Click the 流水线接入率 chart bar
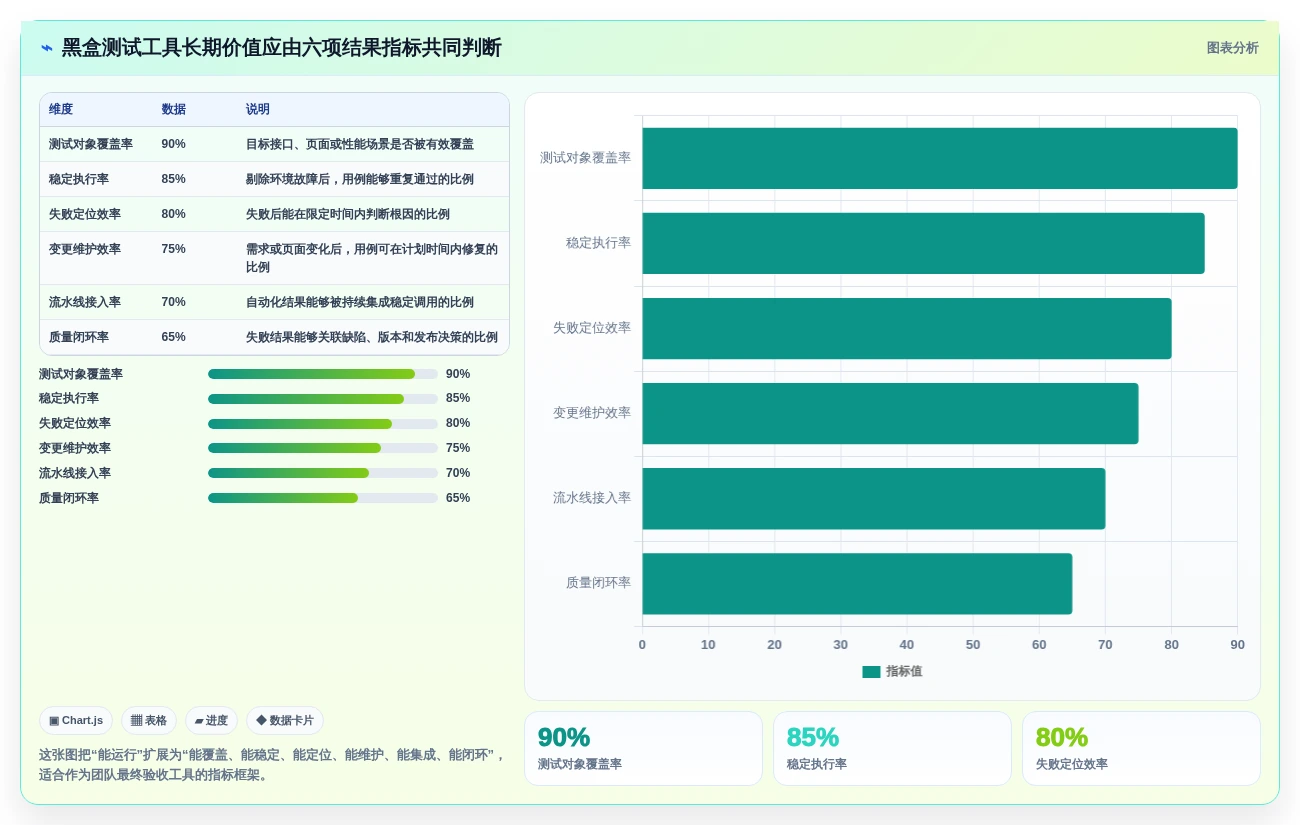This screenshot has height=825, width=1300. (874, 498)
